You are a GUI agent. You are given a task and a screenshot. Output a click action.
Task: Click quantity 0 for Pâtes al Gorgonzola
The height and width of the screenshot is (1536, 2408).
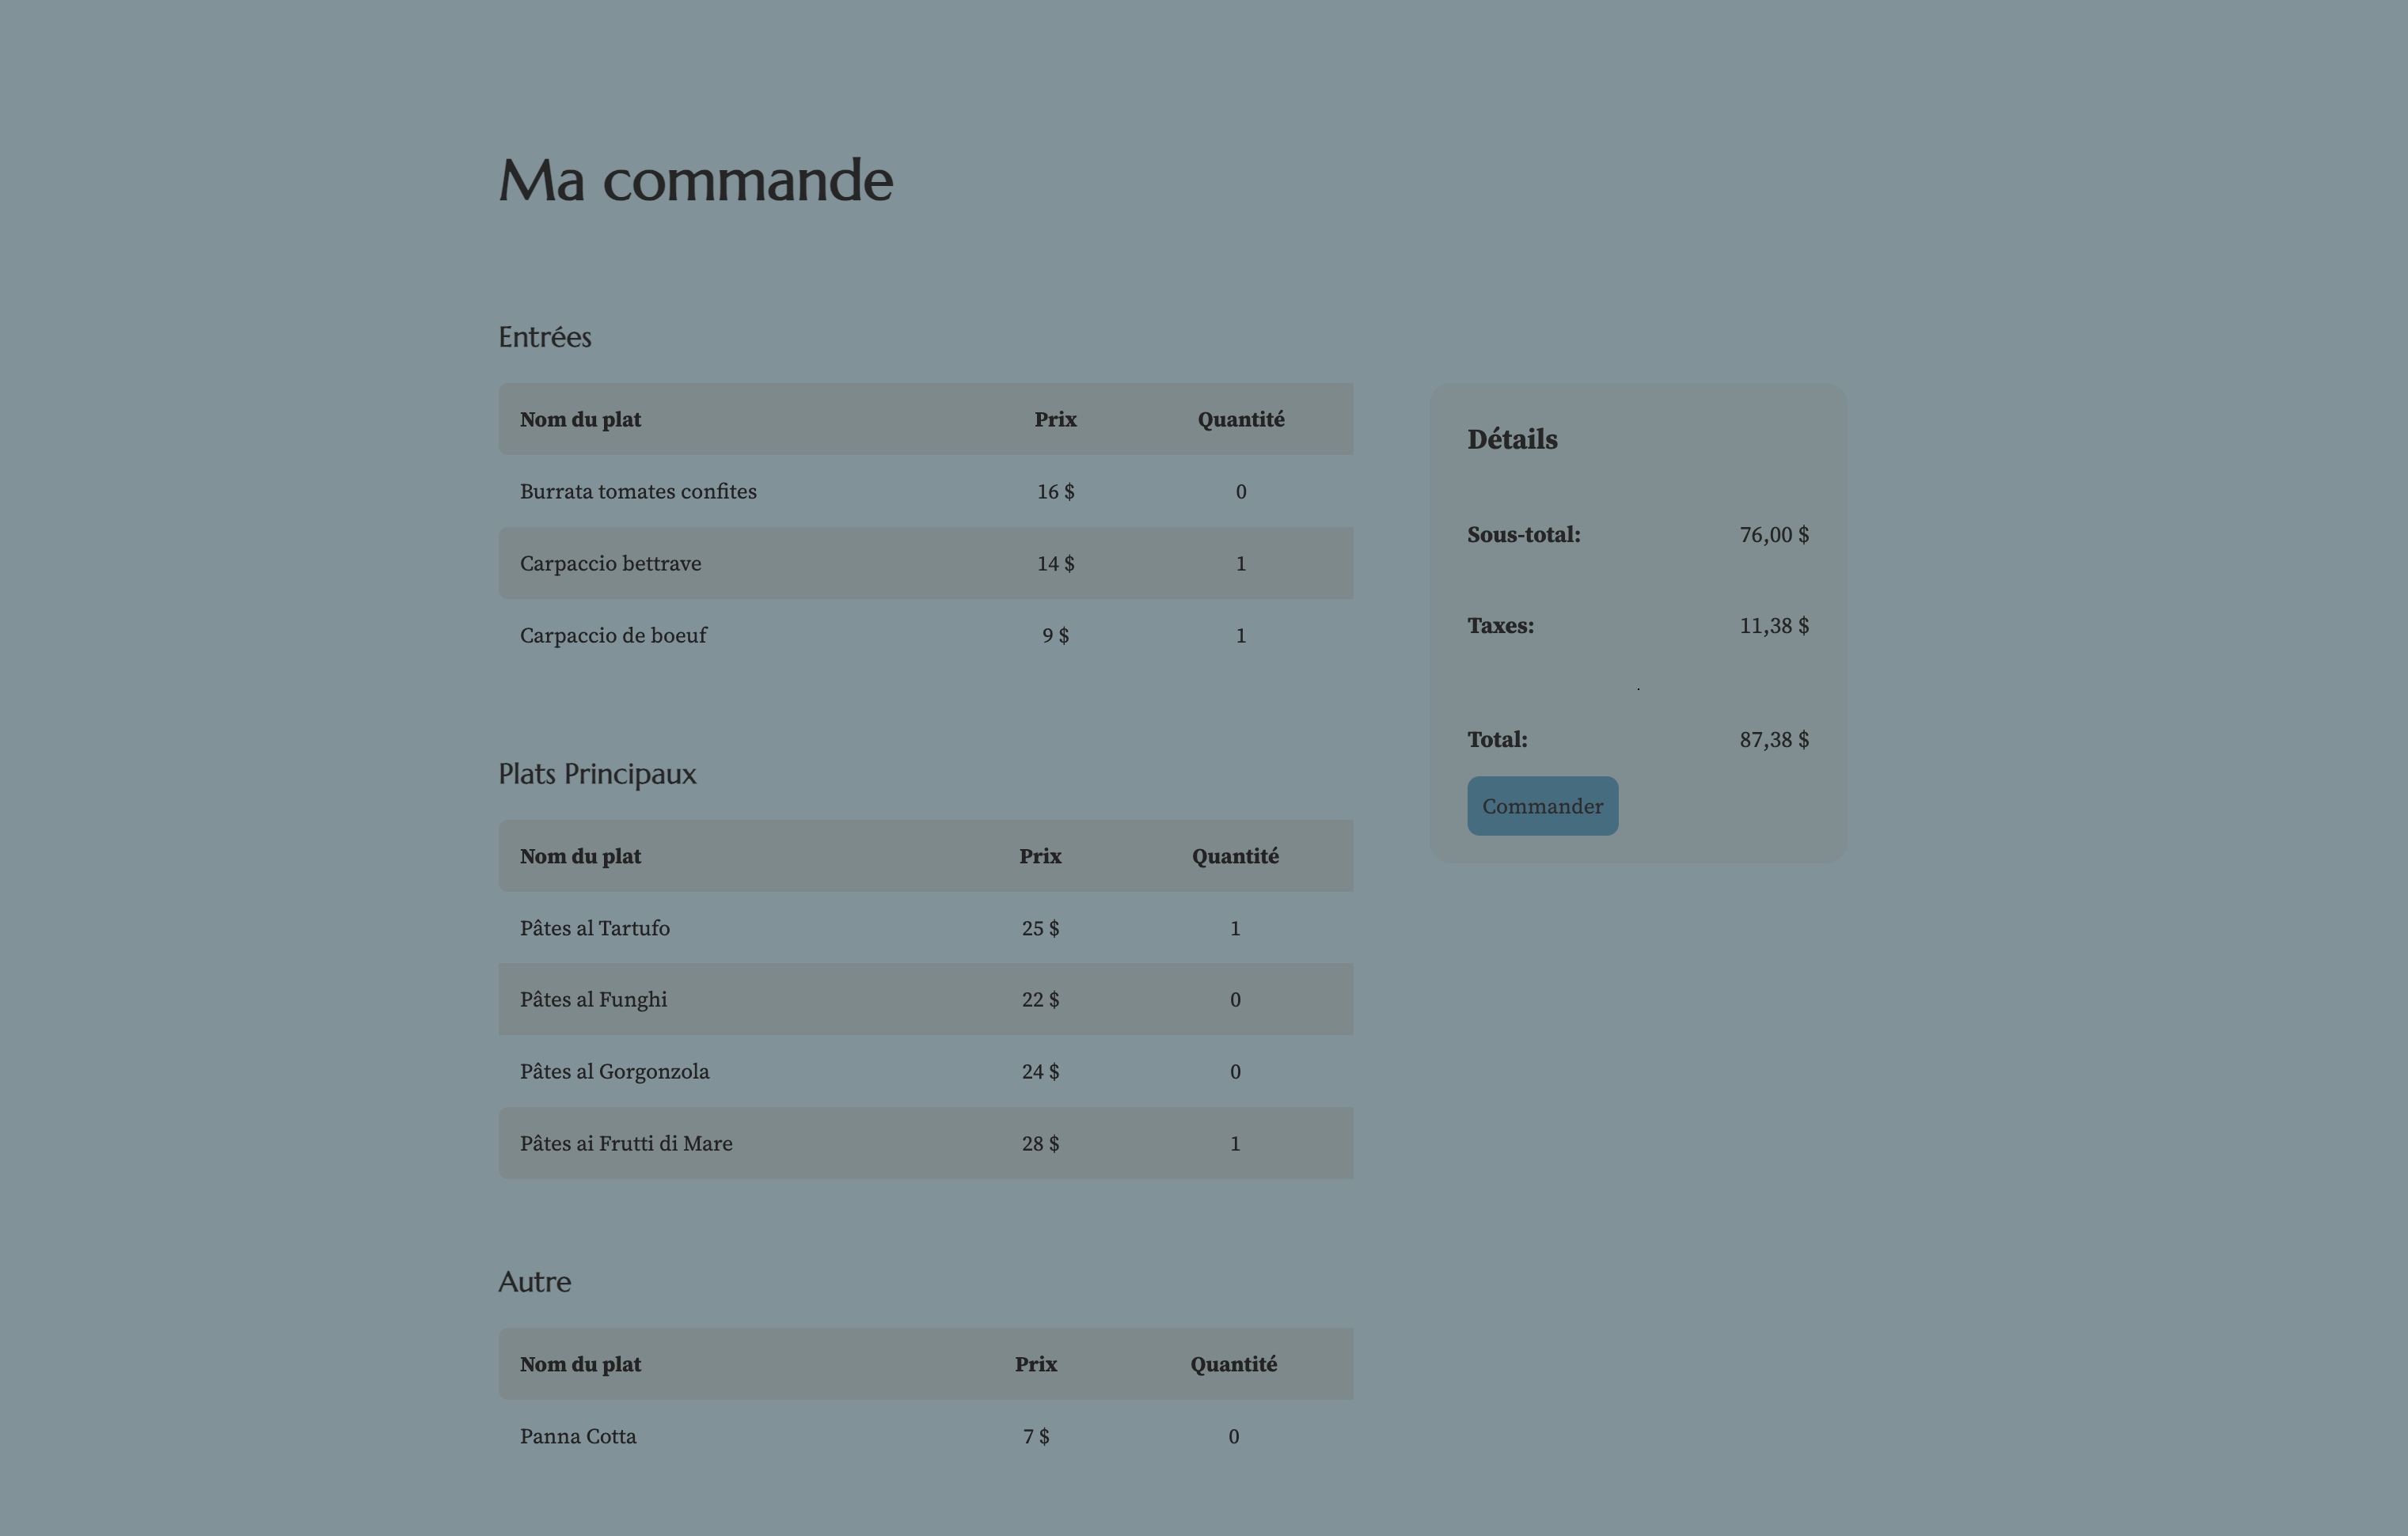1235,1071
